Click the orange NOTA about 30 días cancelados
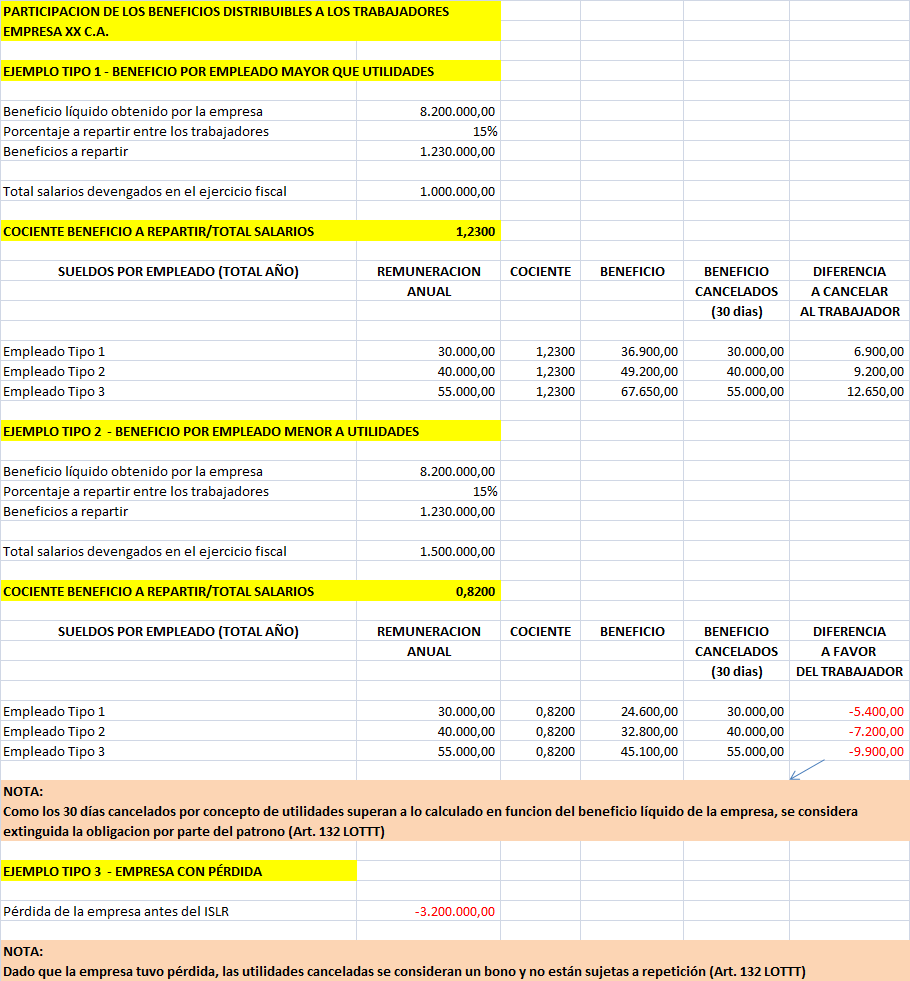Viewport: 910px width, 981px height. (455, 811)
